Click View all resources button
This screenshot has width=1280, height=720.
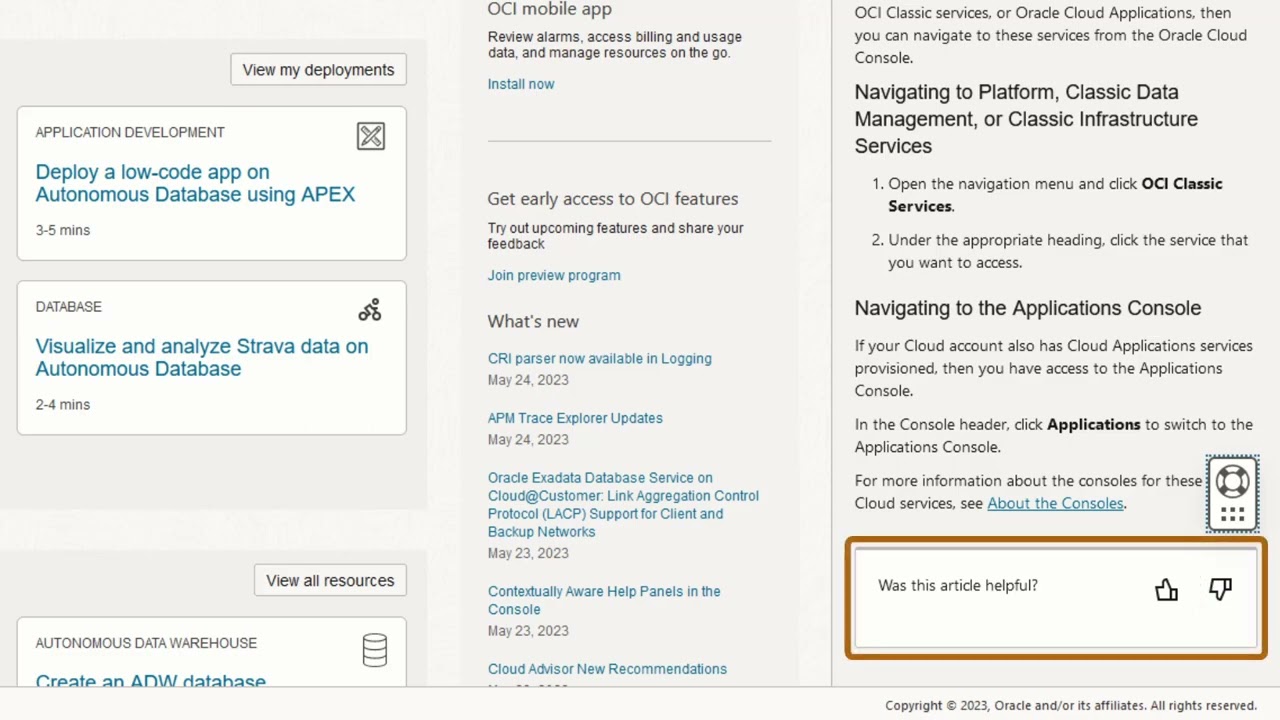coord(330,581)
